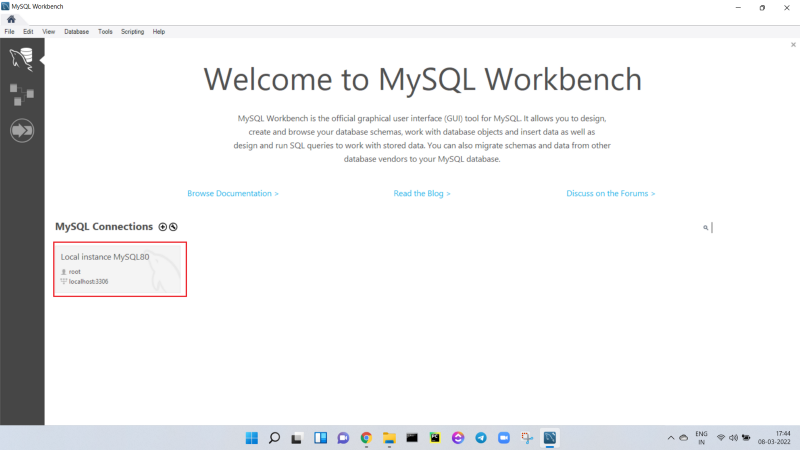Screen dimensions: 800x450
Task: Open Zoom from taskbar
Action: [x=504, y=438]
